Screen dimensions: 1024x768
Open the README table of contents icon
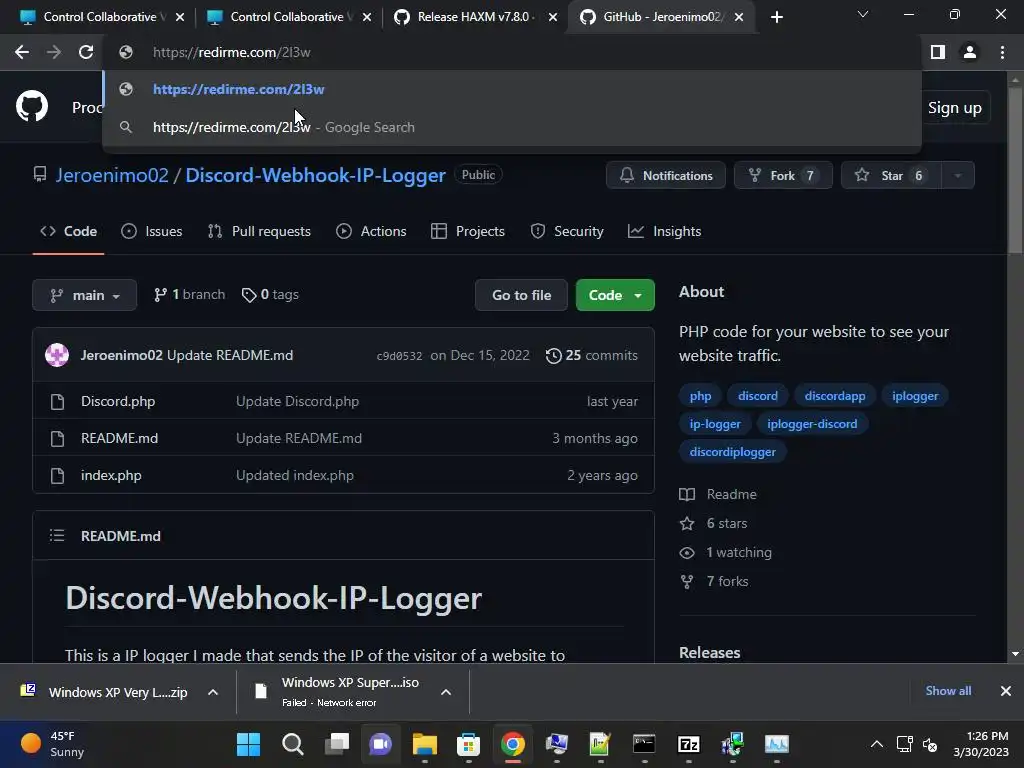57,536
